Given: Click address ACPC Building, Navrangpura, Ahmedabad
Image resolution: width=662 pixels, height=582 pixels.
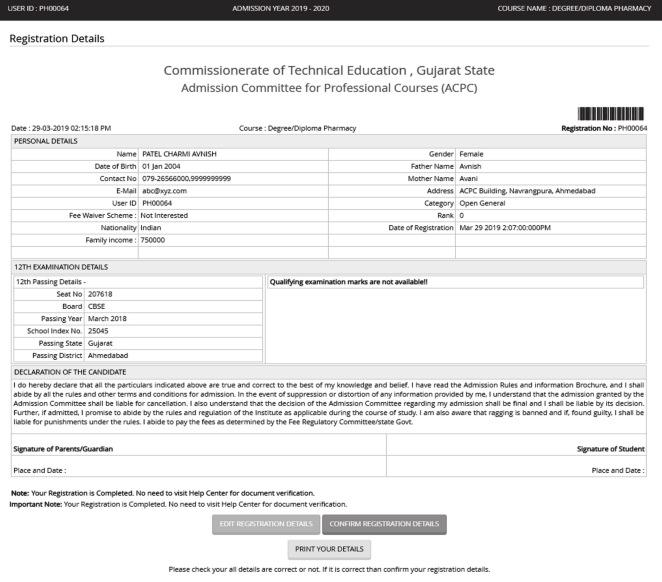Looking at the screenshot, I should 527,191.
